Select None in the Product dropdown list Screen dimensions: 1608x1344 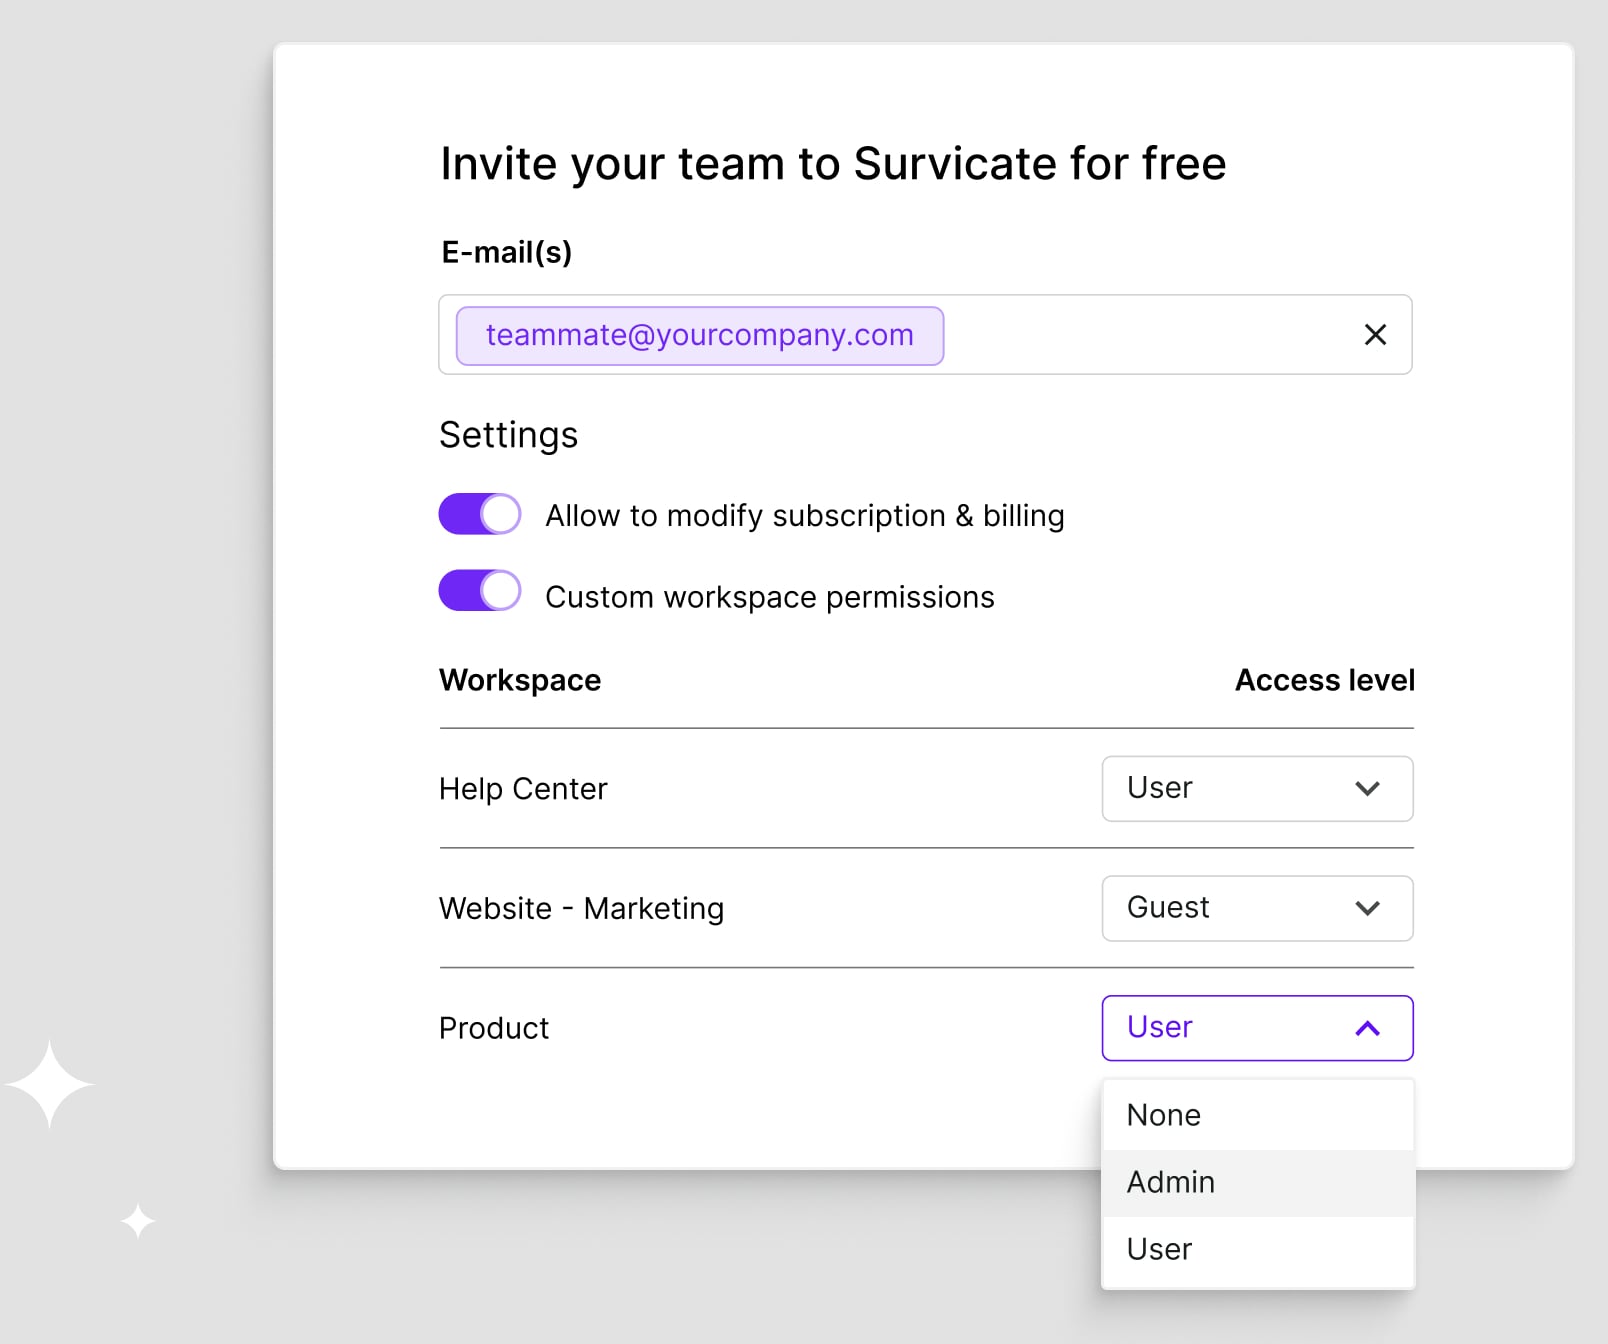[1257, 1115]
